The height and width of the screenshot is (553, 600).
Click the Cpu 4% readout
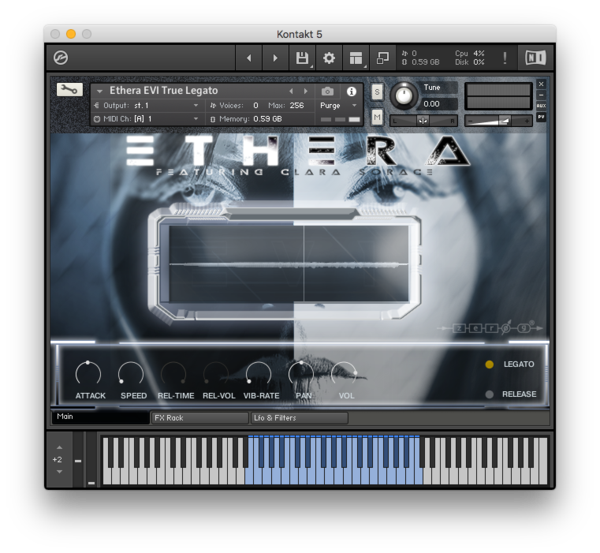click(x=470, y=53)
